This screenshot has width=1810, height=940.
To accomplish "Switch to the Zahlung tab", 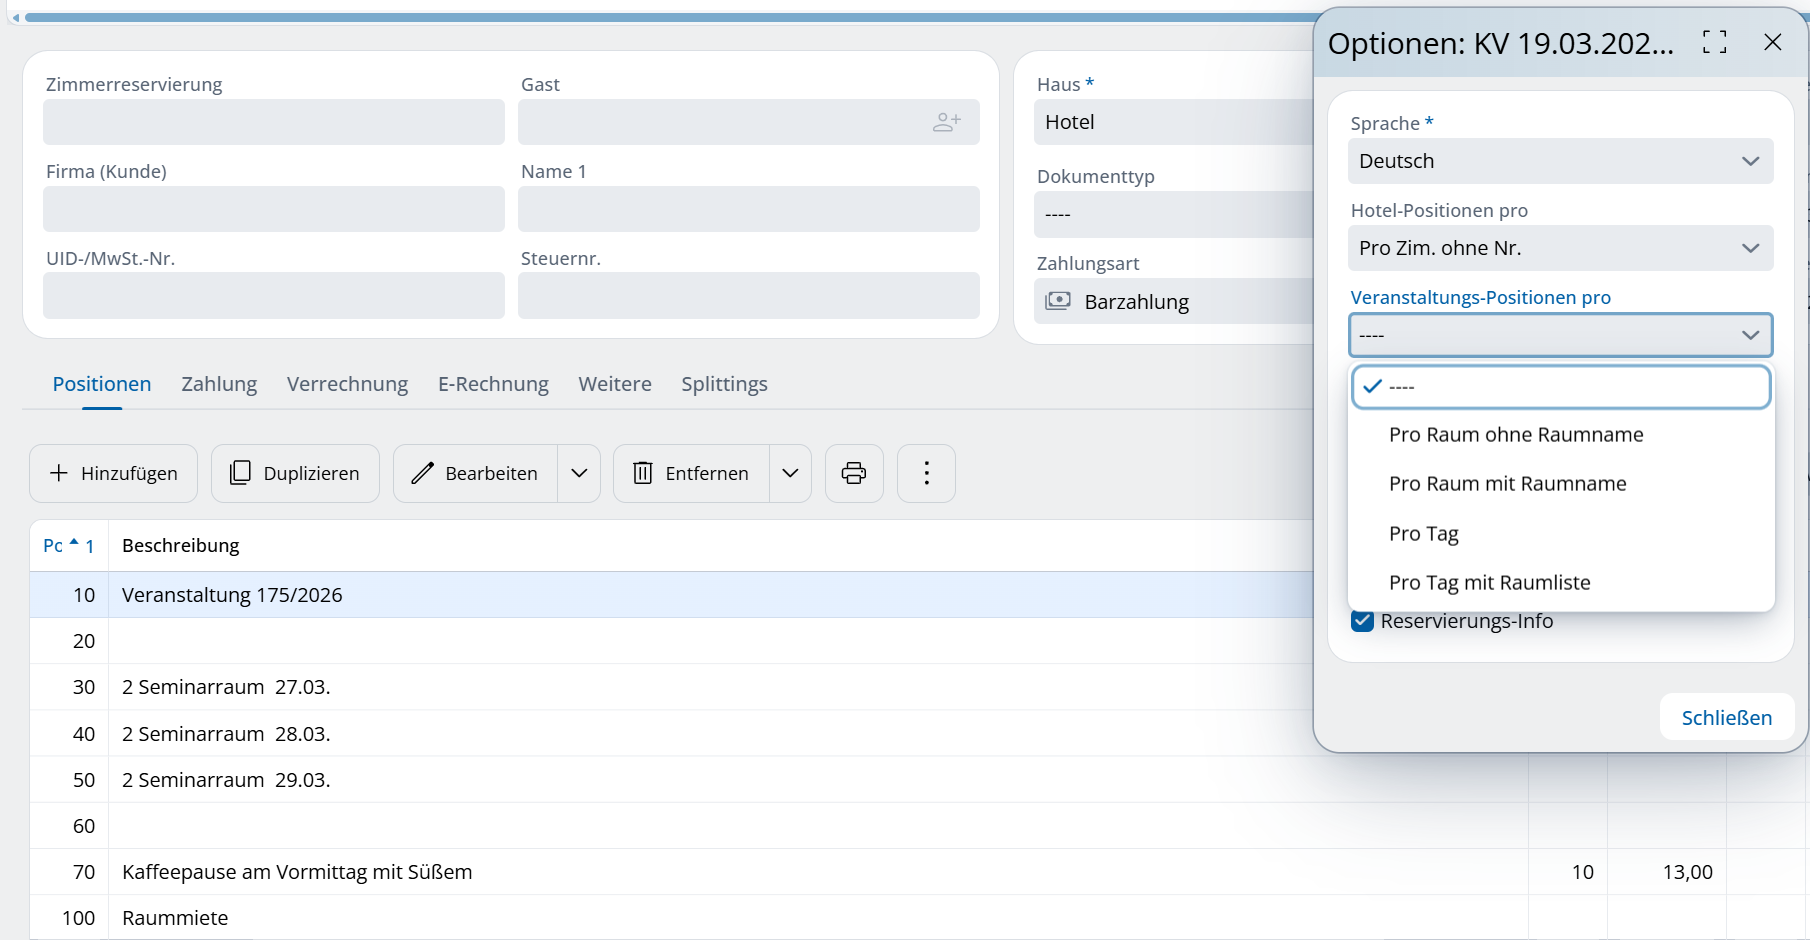I will pos(219,384).
